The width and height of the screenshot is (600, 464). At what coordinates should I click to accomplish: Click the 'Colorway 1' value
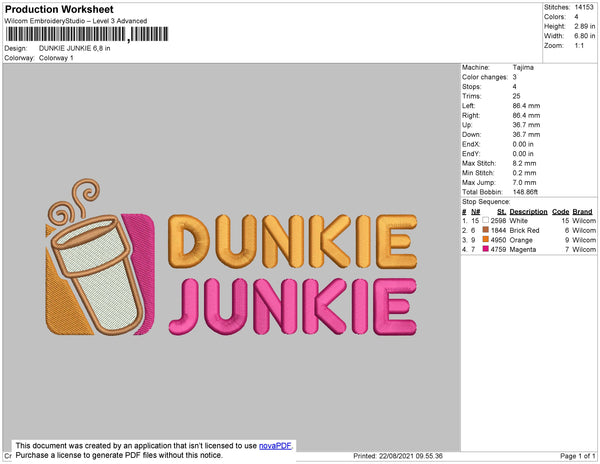pyautogui.click(x=56, y=58)
